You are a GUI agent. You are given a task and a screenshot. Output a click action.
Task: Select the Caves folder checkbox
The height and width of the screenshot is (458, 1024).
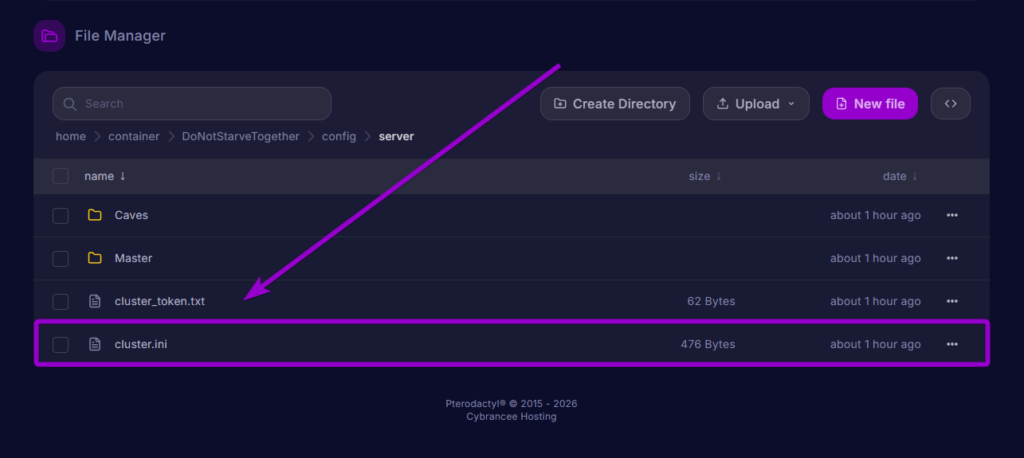pyautogui.click(x=61, y=216)
